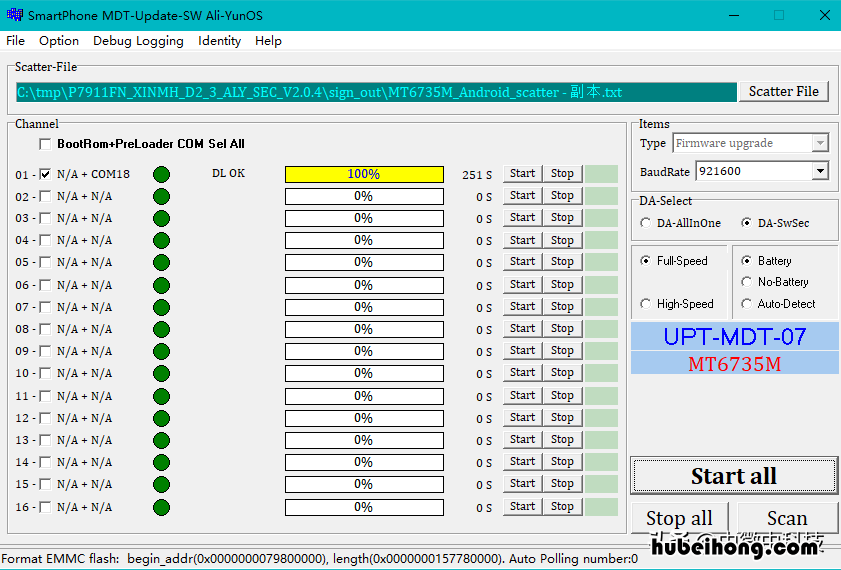The image size is (841, 570).
Task: Click the Stop all button
Action: pos(679,518)
